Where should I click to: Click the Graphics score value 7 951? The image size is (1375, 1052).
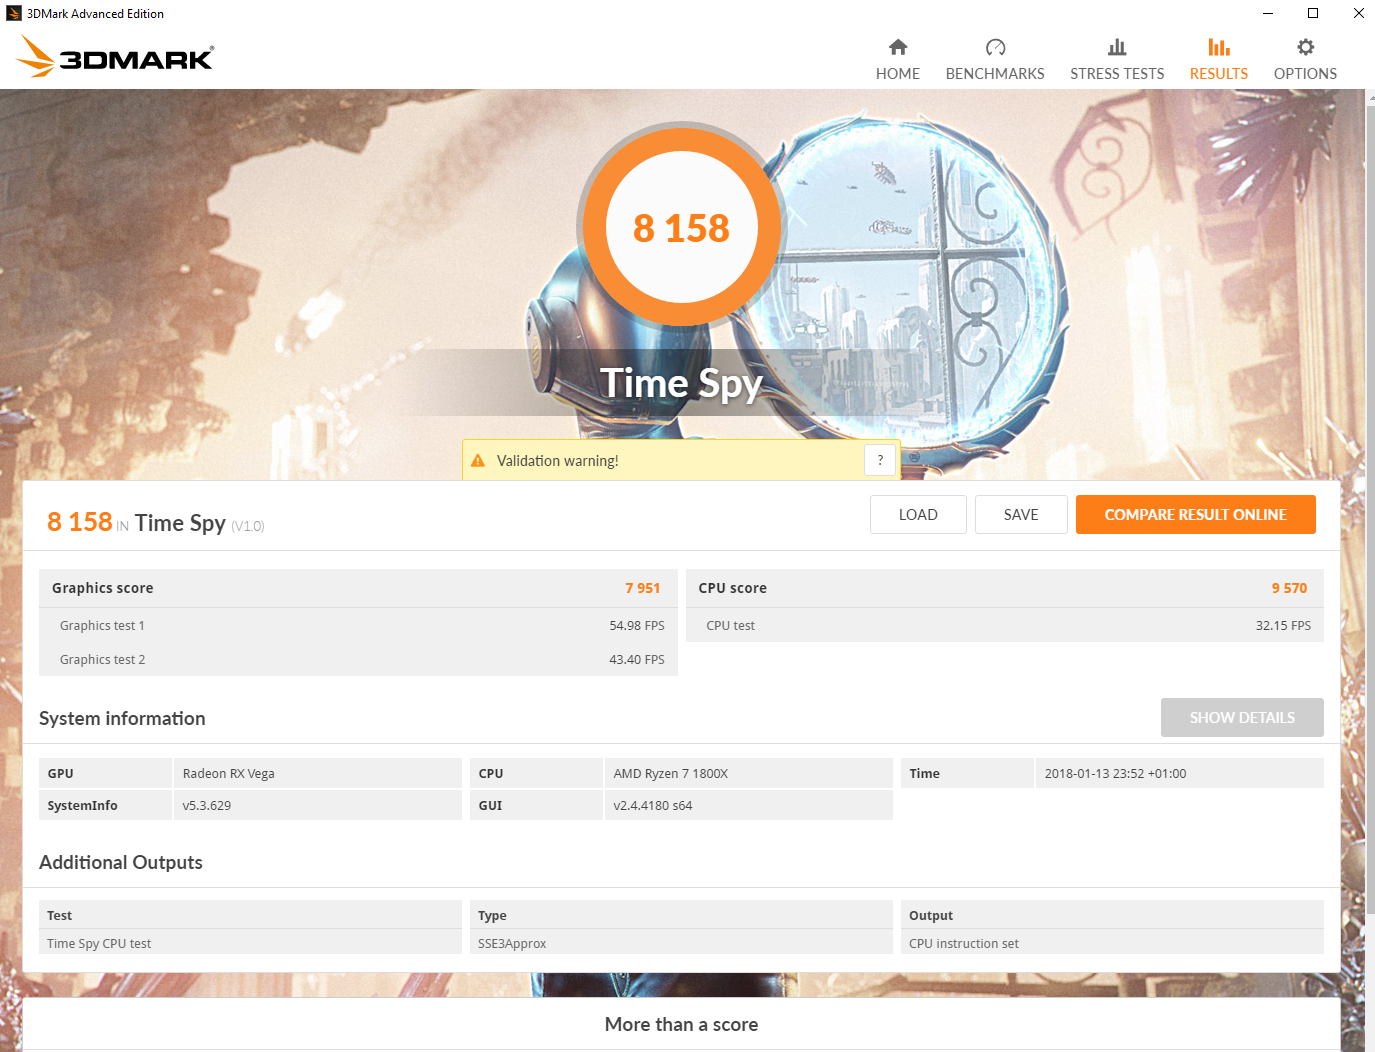[x=643, y=588]
